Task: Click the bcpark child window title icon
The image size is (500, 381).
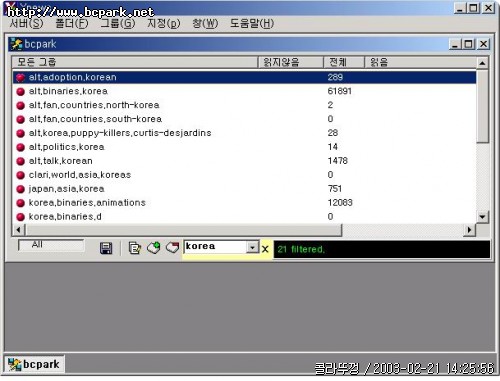Action: coord(16,44)
